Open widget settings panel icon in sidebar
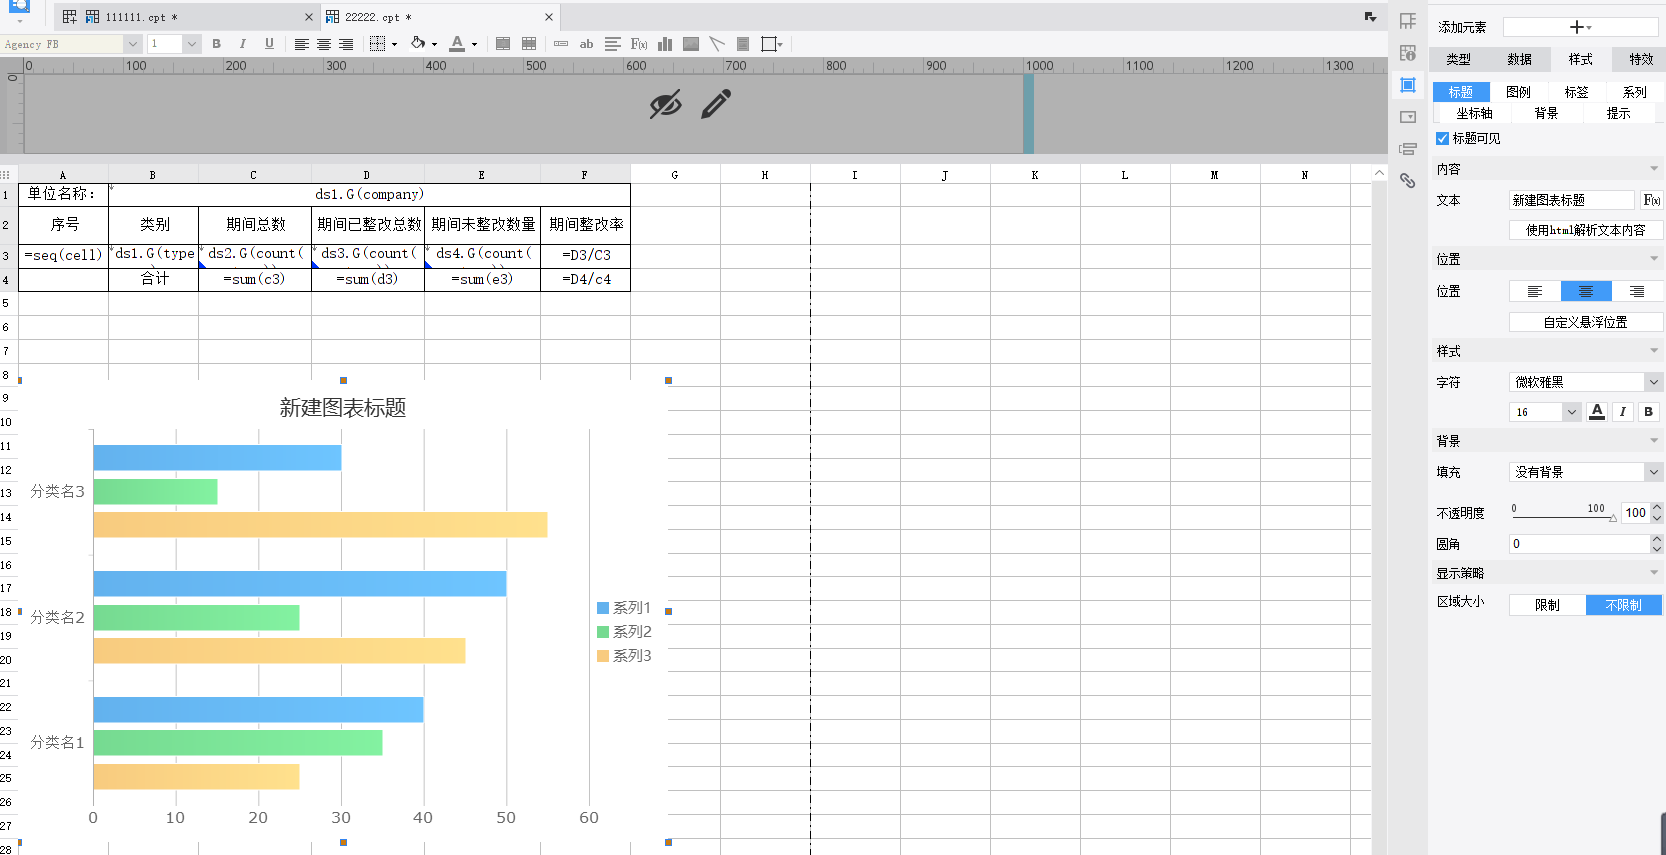Viewport: 1666px width, 855px height. point(1408,117)
